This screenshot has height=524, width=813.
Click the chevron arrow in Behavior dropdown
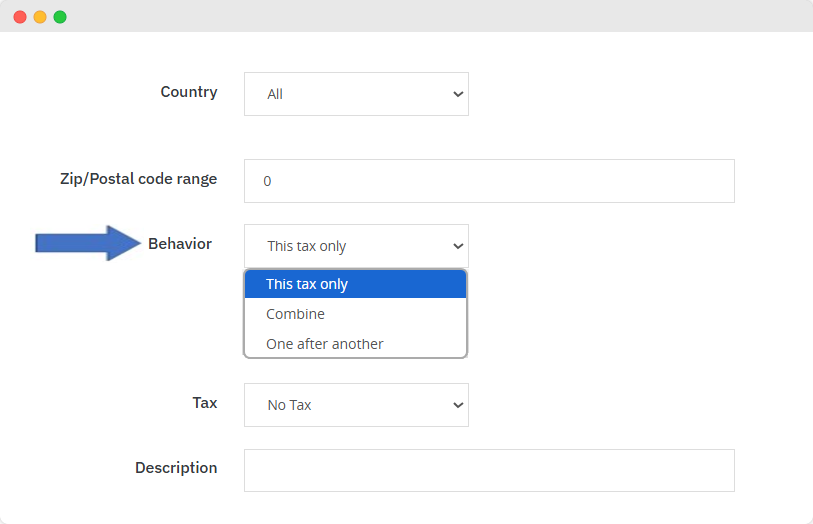(x=458, y=246)
